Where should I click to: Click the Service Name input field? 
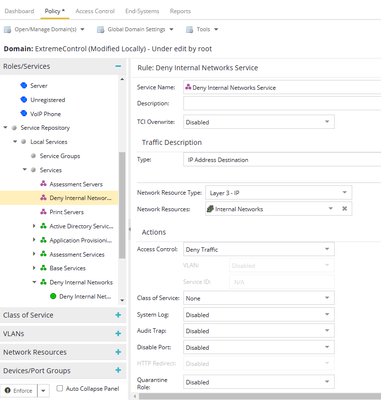pyautogui.click(x=282, y=87)
